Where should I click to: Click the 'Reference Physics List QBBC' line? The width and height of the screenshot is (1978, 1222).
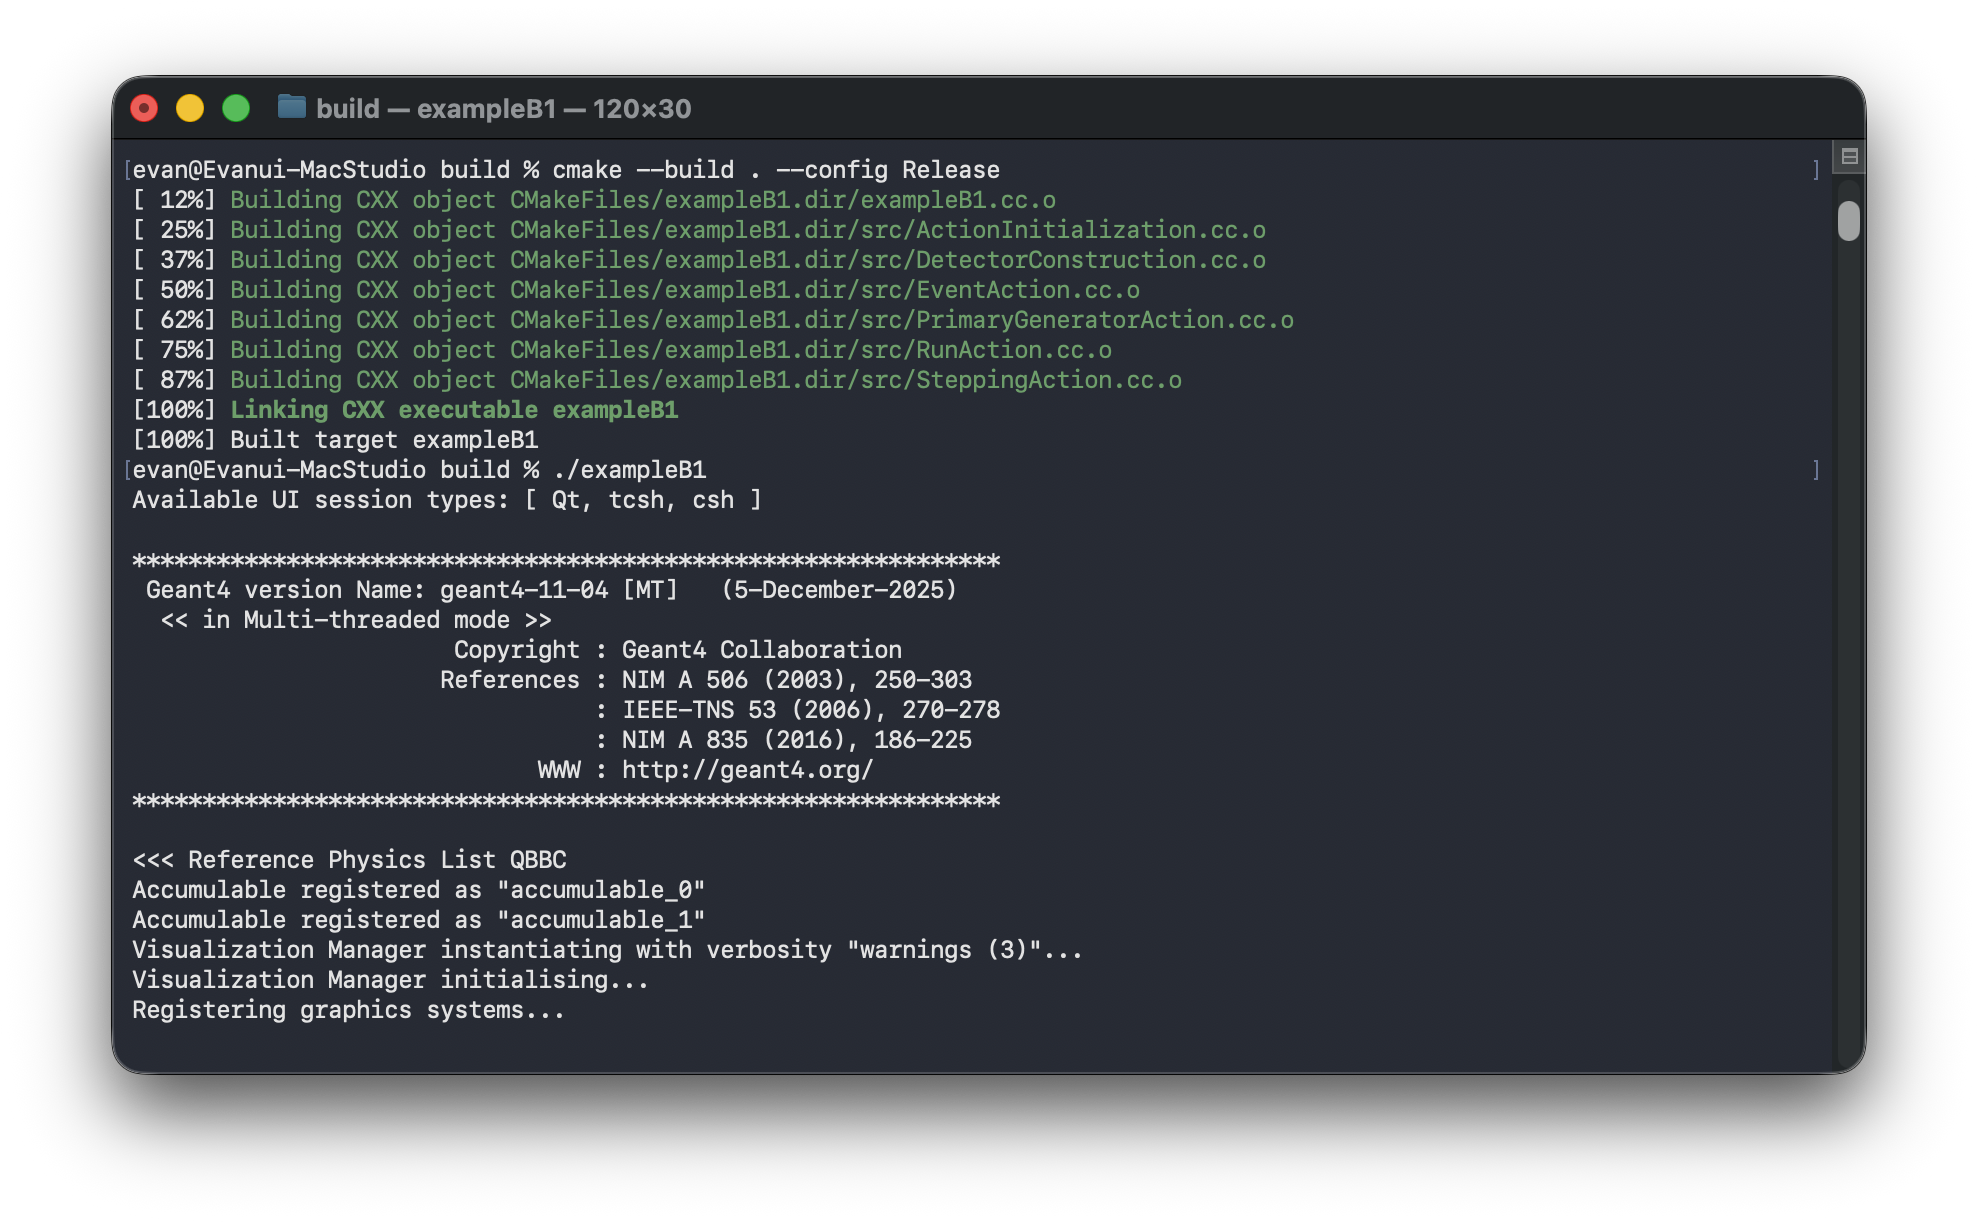coord(377,860)
